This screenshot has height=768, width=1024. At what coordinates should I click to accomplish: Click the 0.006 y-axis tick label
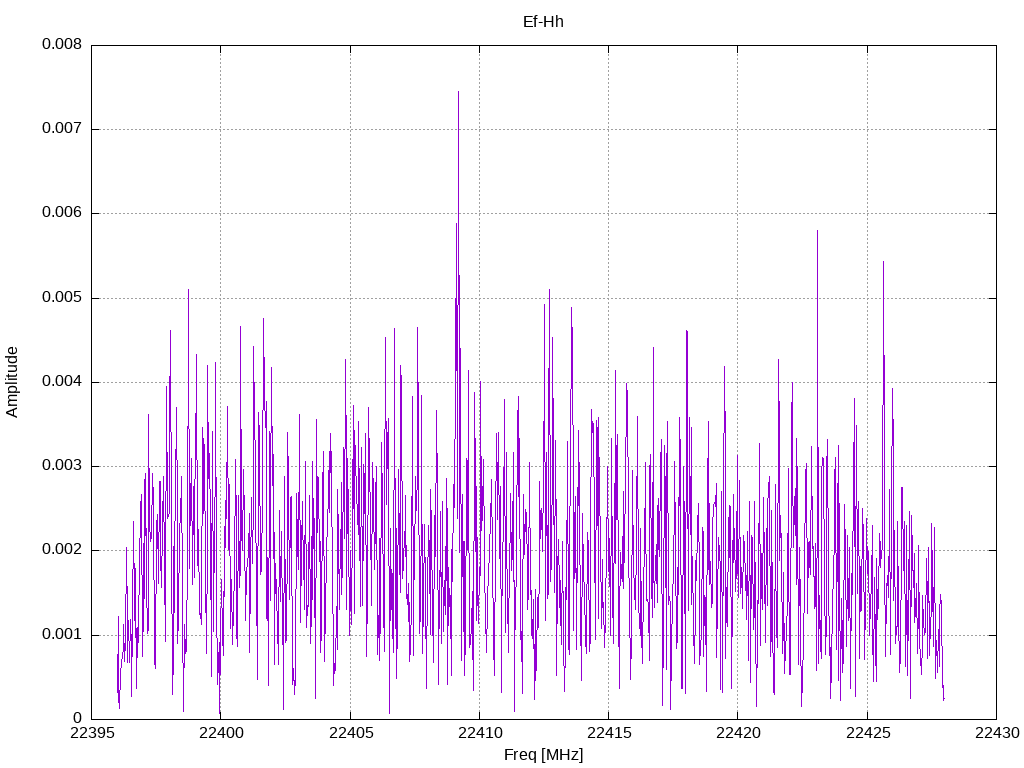coord(62,212)
